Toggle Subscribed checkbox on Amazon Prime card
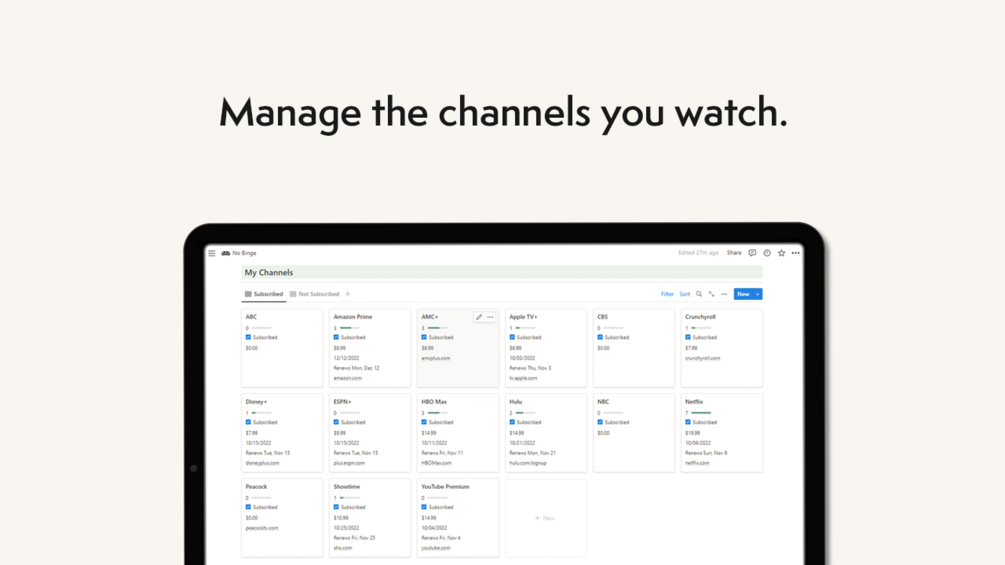 coord(336,337)
